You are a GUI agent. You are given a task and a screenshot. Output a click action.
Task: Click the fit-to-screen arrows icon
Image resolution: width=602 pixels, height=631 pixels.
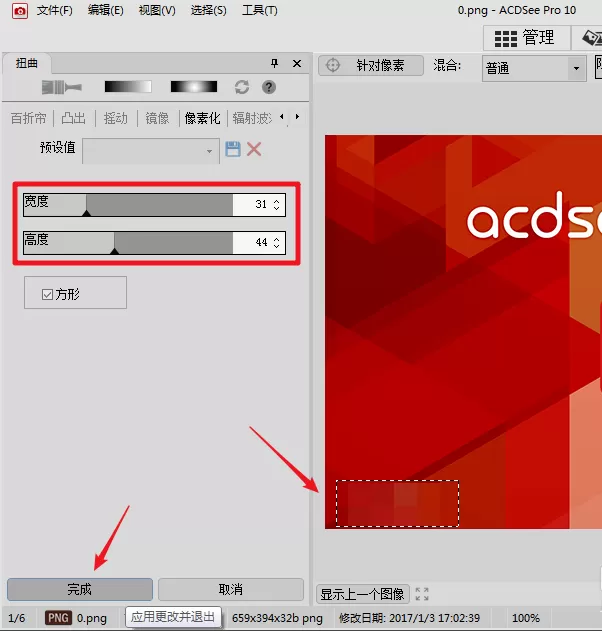[422, 594]
